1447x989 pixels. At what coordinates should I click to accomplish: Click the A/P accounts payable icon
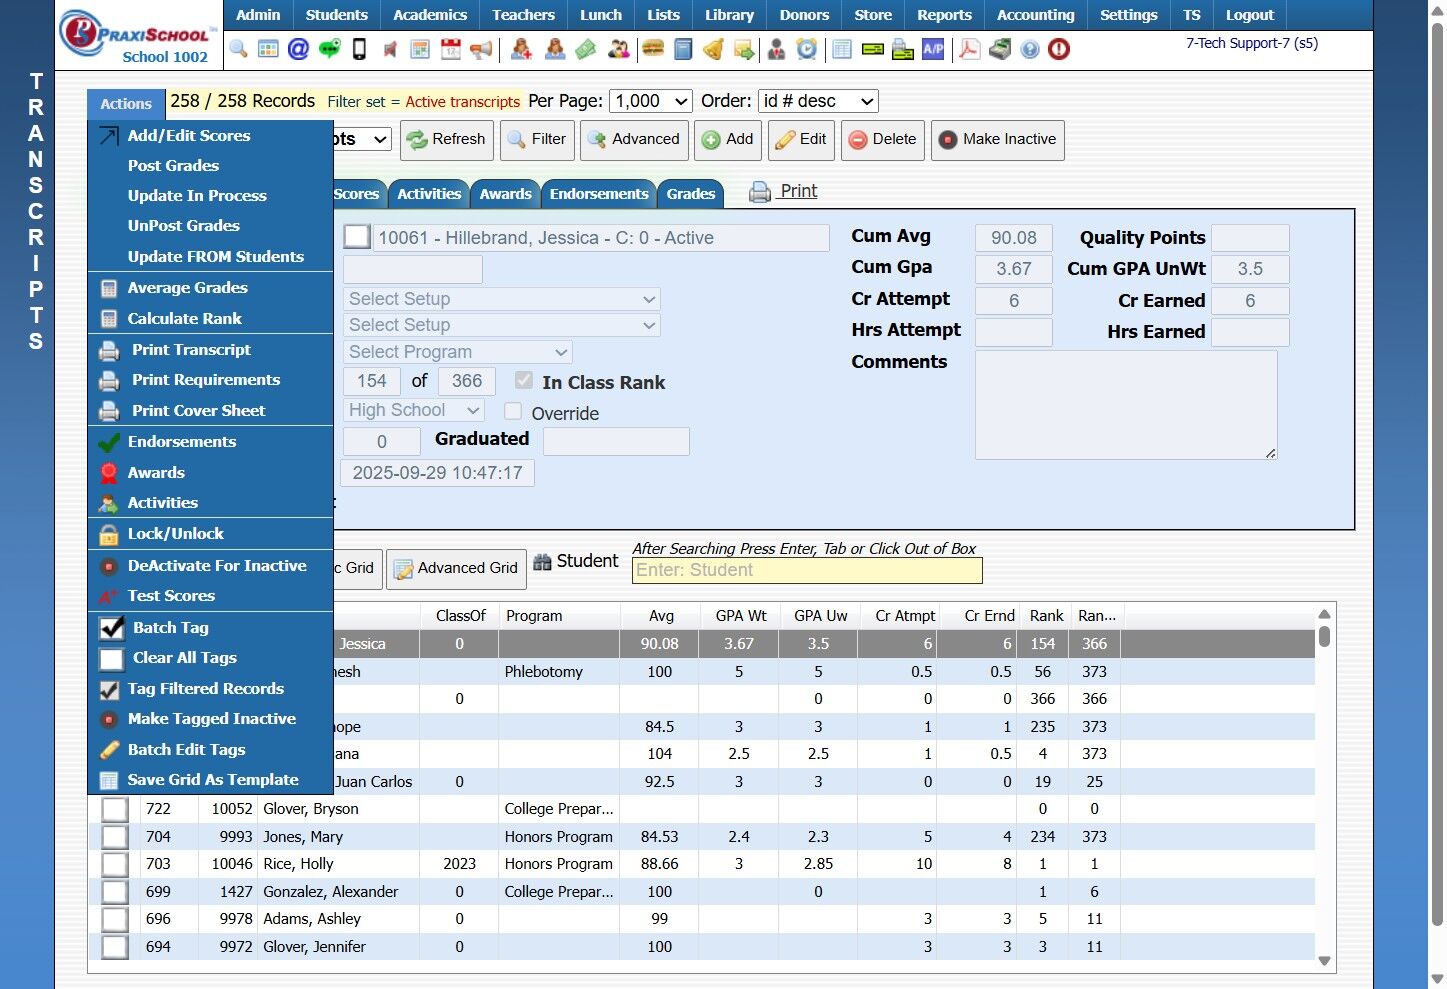(933, 49)
